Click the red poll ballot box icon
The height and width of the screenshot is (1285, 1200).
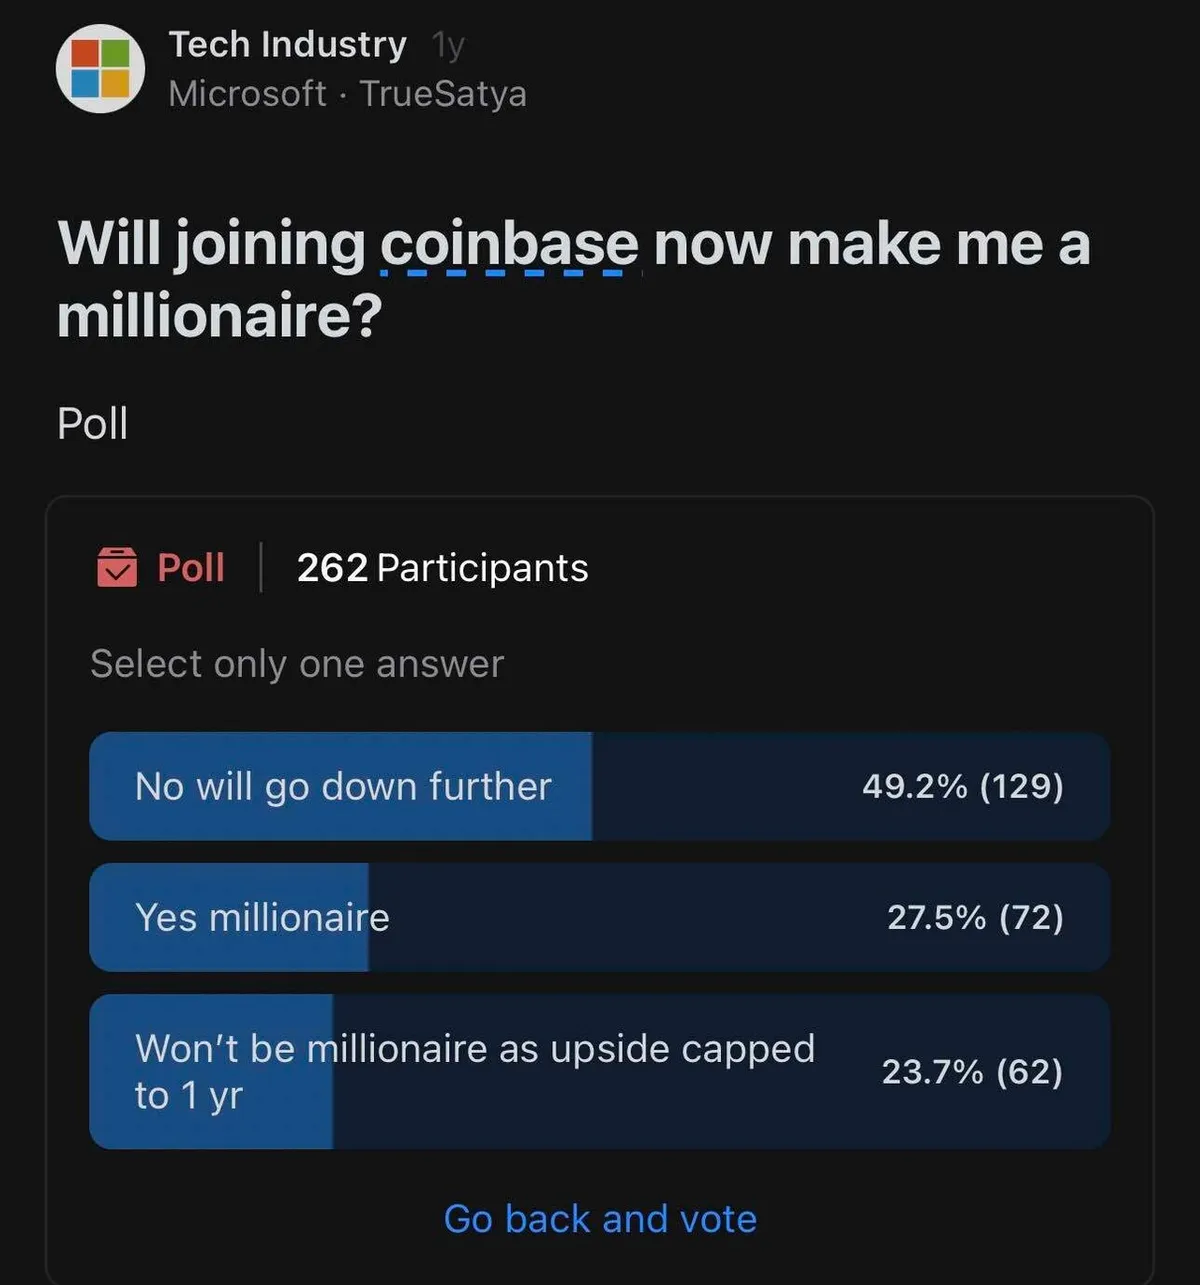pyautogui.click(x=117, y=567)
